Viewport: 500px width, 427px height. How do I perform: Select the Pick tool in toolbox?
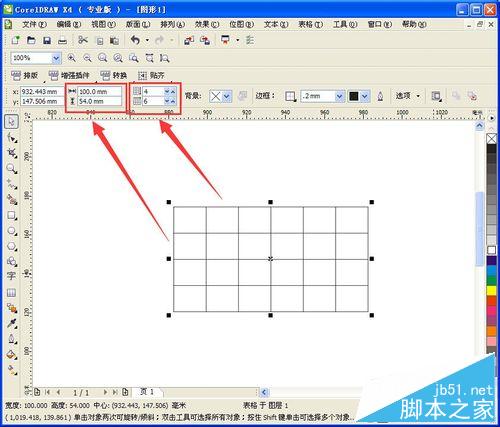(x=12, y=122)
